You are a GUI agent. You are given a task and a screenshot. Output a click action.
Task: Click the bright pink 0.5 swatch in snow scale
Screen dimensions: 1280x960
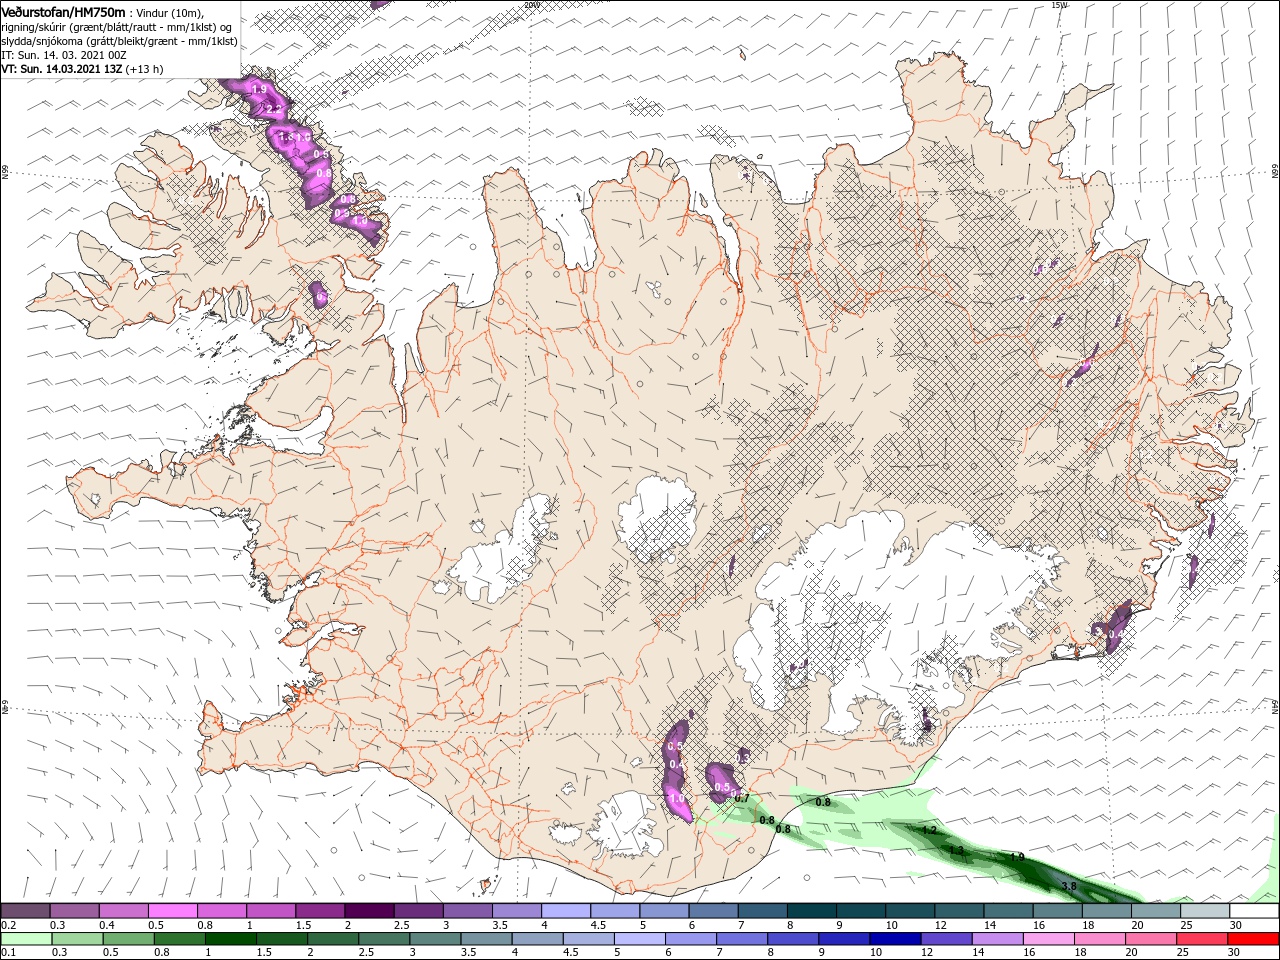tap(171, 911)
